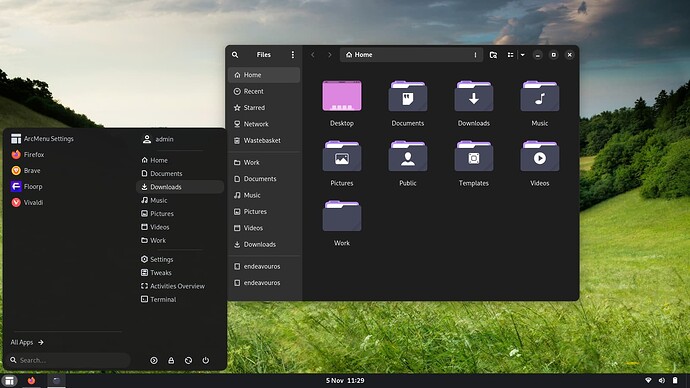Screen dimensions: 690x388
Task: Launch Brave browser from ArcMenu
Action: pyautogui.click(x=26, y=171)
